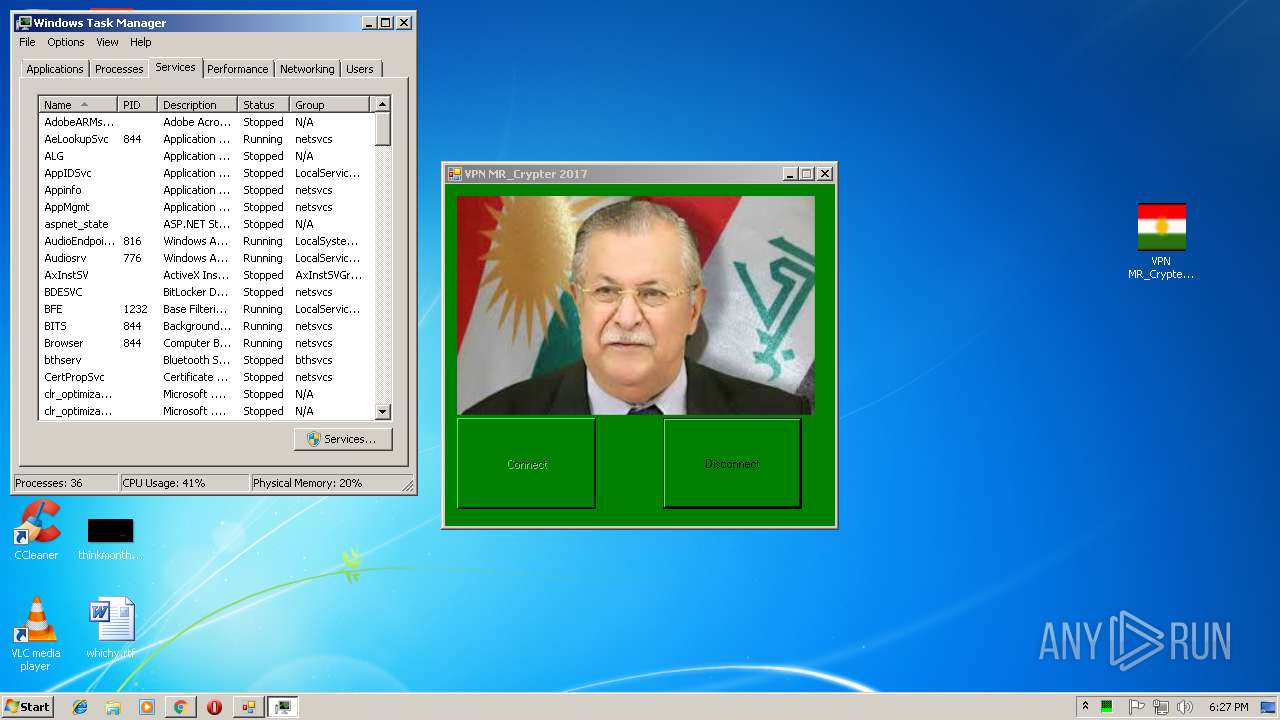Select BDESVC service row

[x=206, y=292]
